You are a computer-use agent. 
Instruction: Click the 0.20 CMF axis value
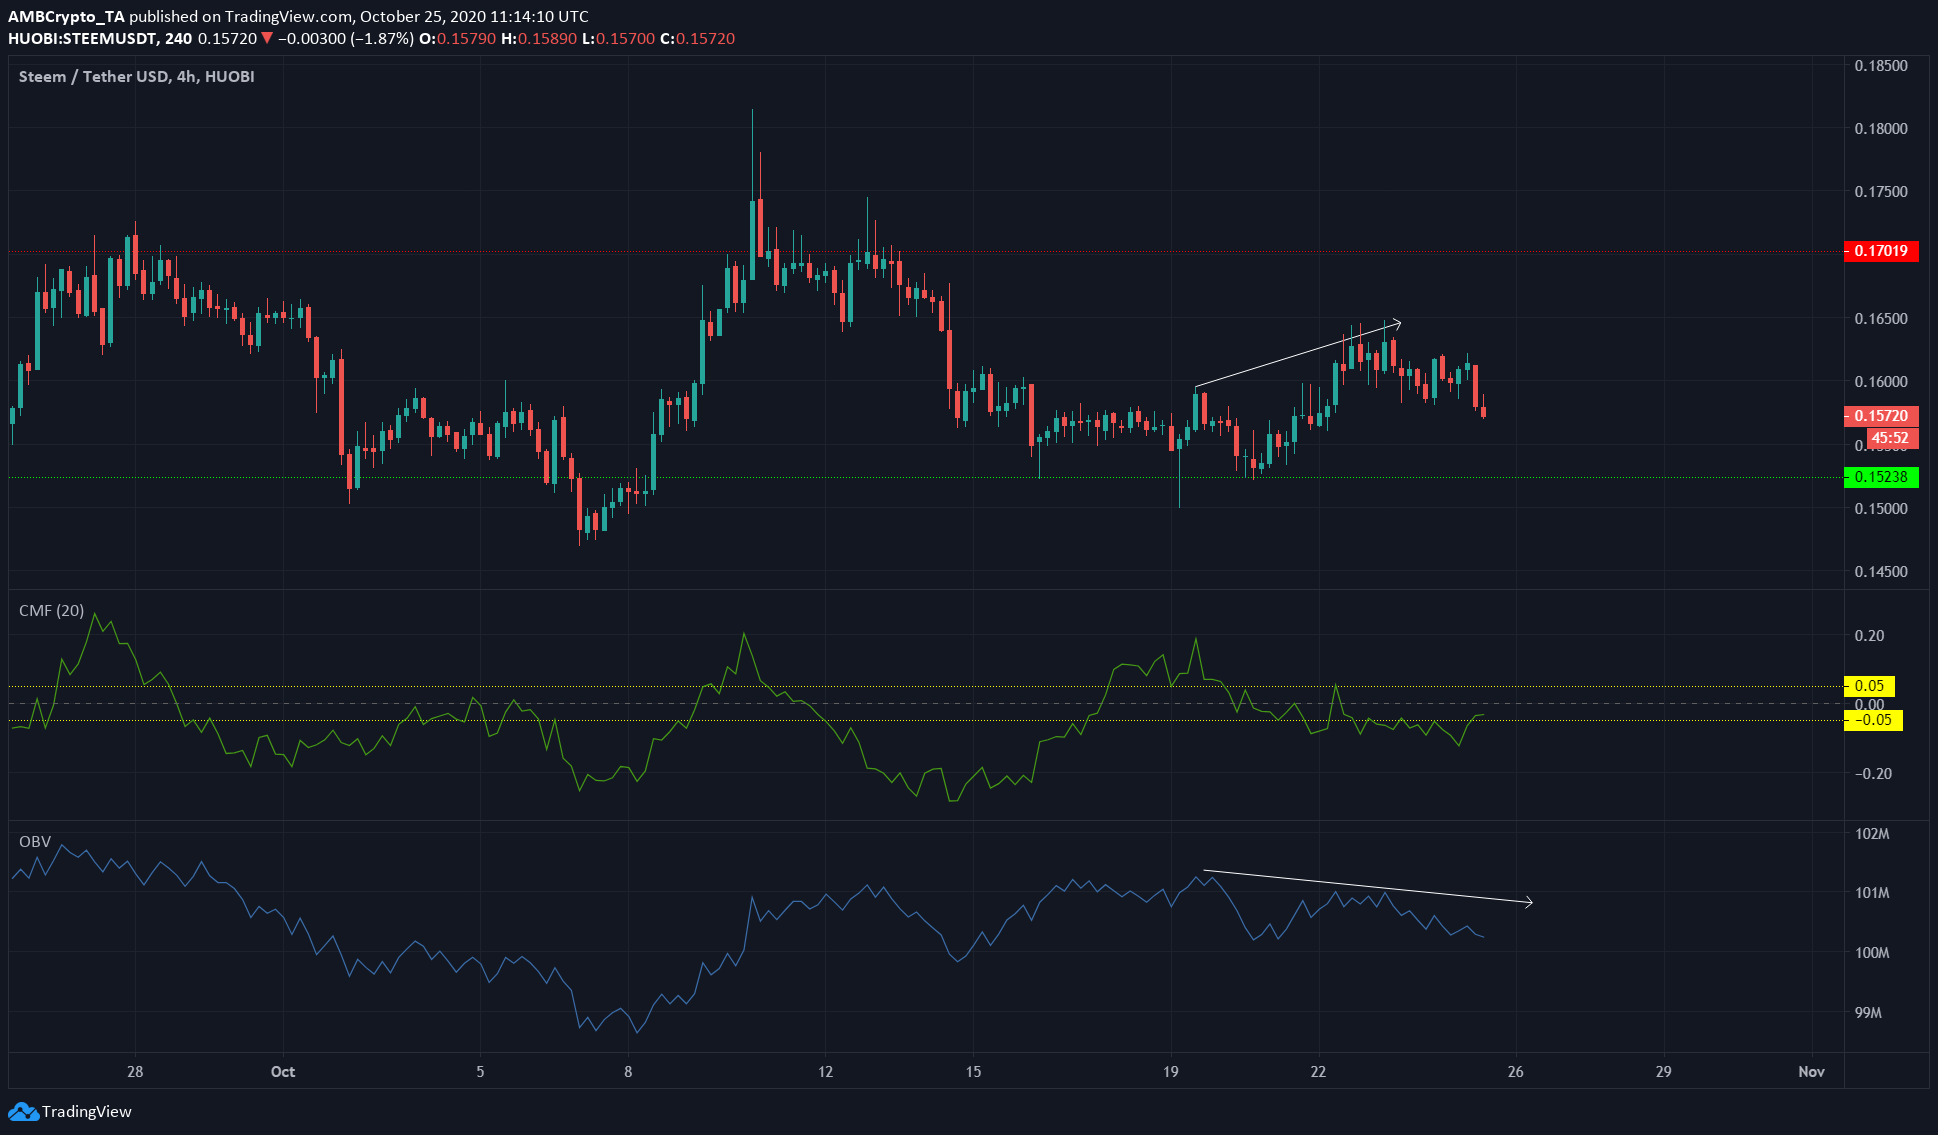pos(1869,636)
